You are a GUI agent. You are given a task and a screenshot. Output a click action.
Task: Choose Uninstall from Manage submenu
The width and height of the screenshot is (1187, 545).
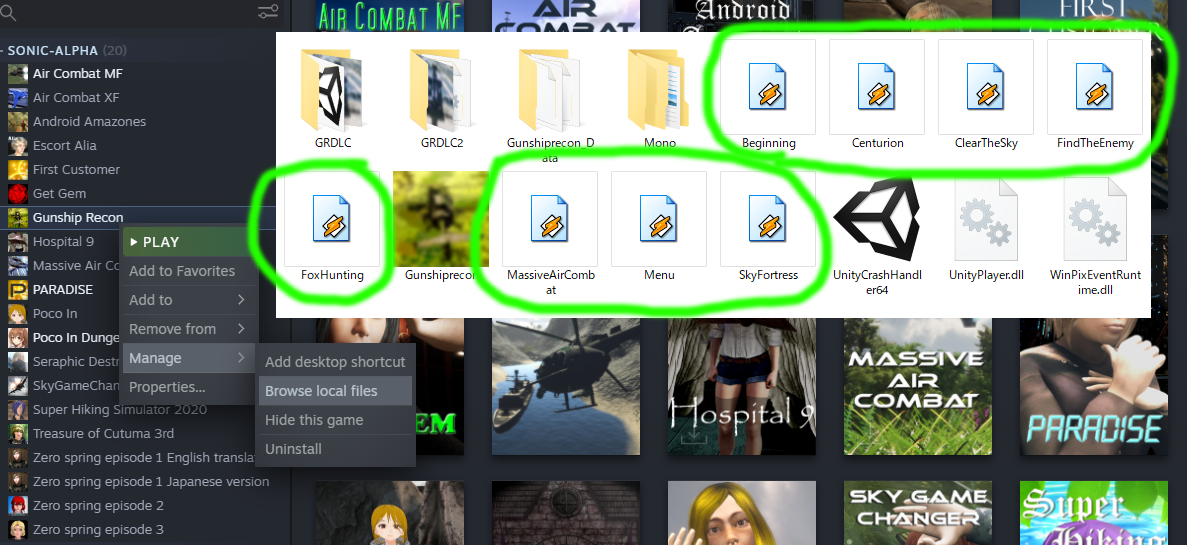(x=335, y=449)
